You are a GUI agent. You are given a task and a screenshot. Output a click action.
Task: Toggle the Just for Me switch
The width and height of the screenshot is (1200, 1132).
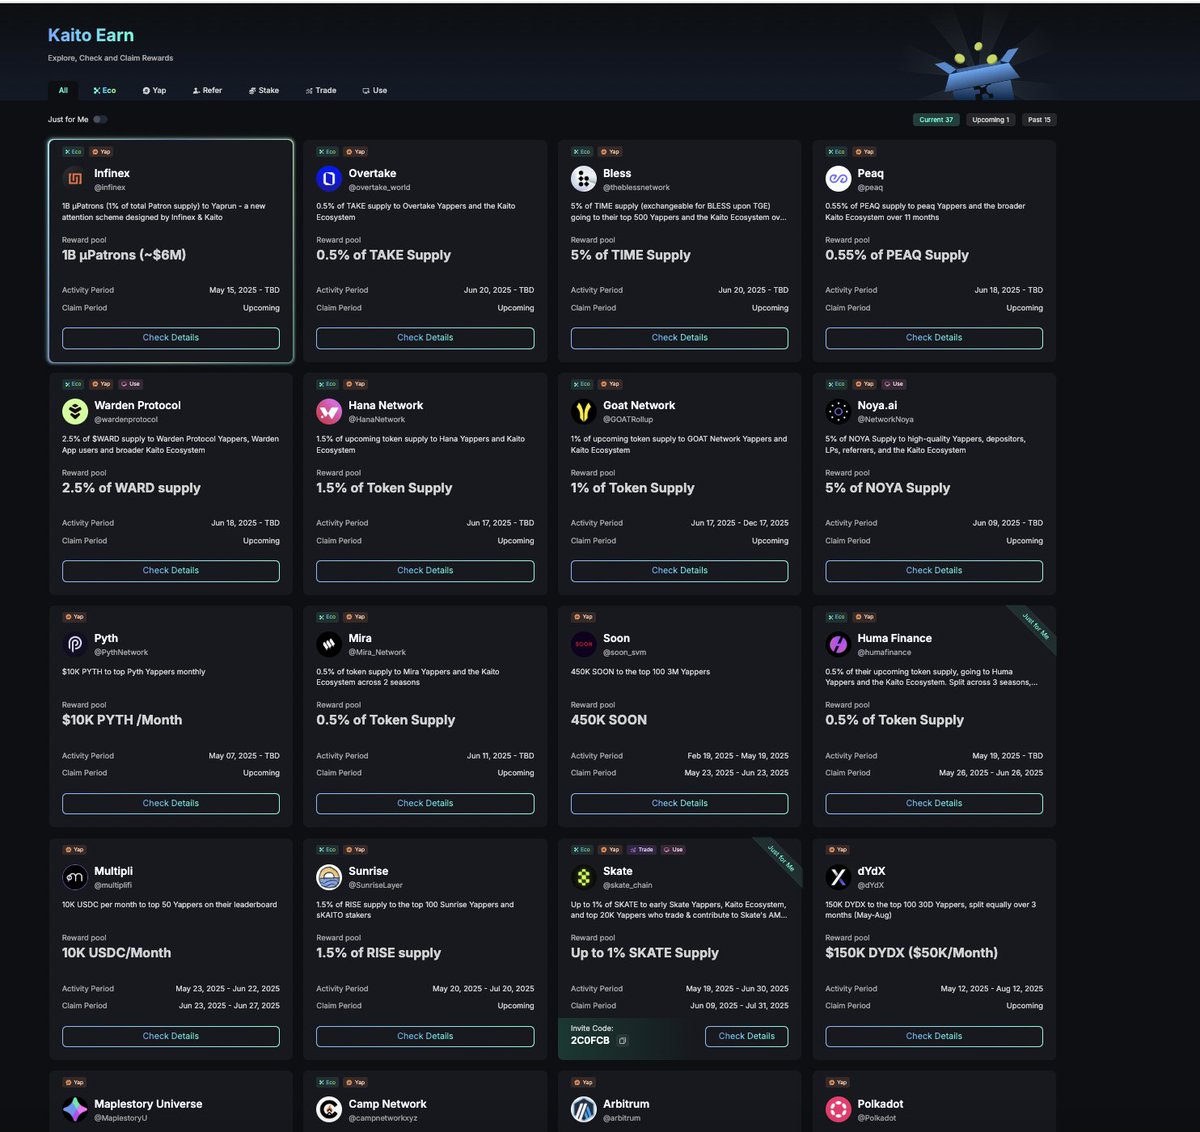[x=100, y=119]
